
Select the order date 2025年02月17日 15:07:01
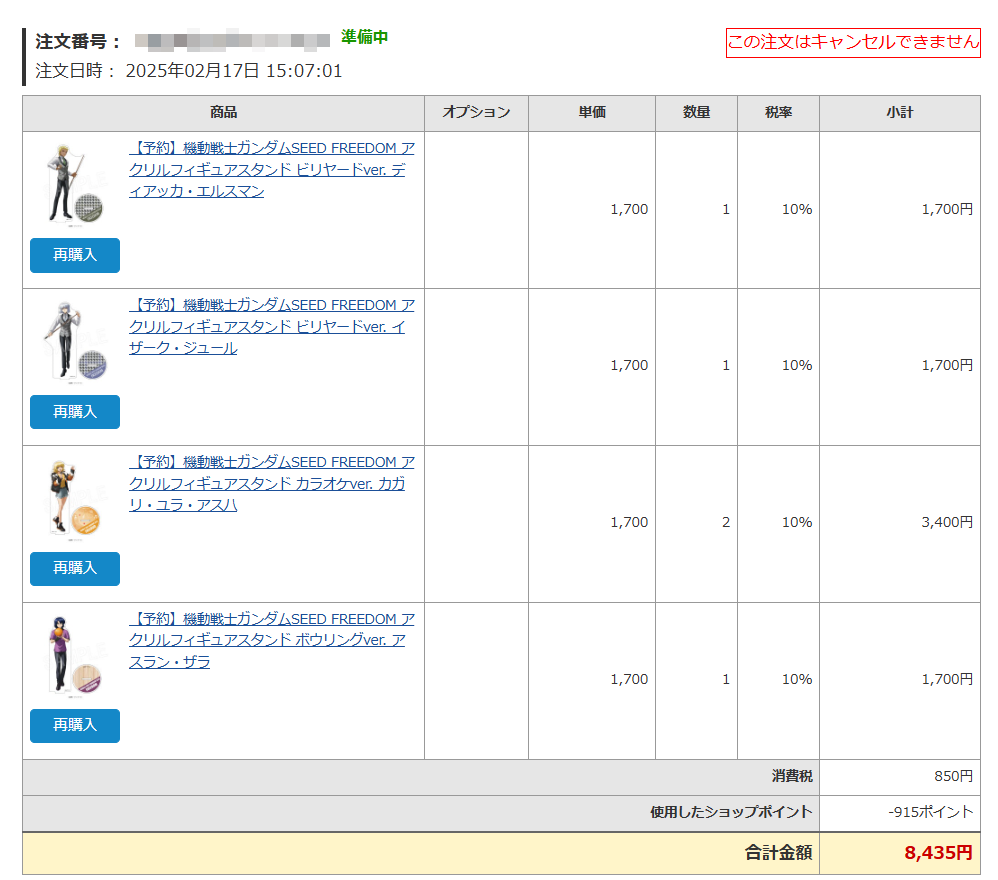(x=234, y=71)
